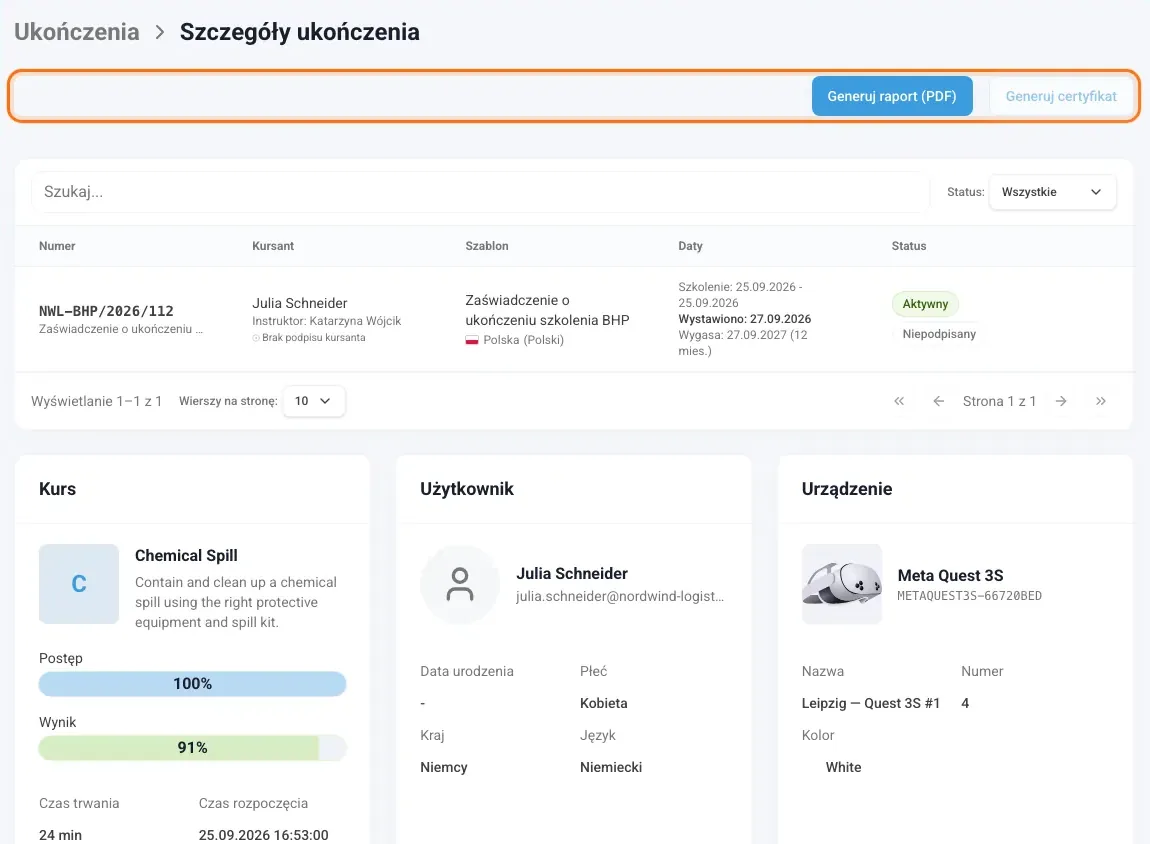Click the Leipzig — Quest 3S #1 device name
The width and height of the screenshot is (1150, 844).
(871, 703)
